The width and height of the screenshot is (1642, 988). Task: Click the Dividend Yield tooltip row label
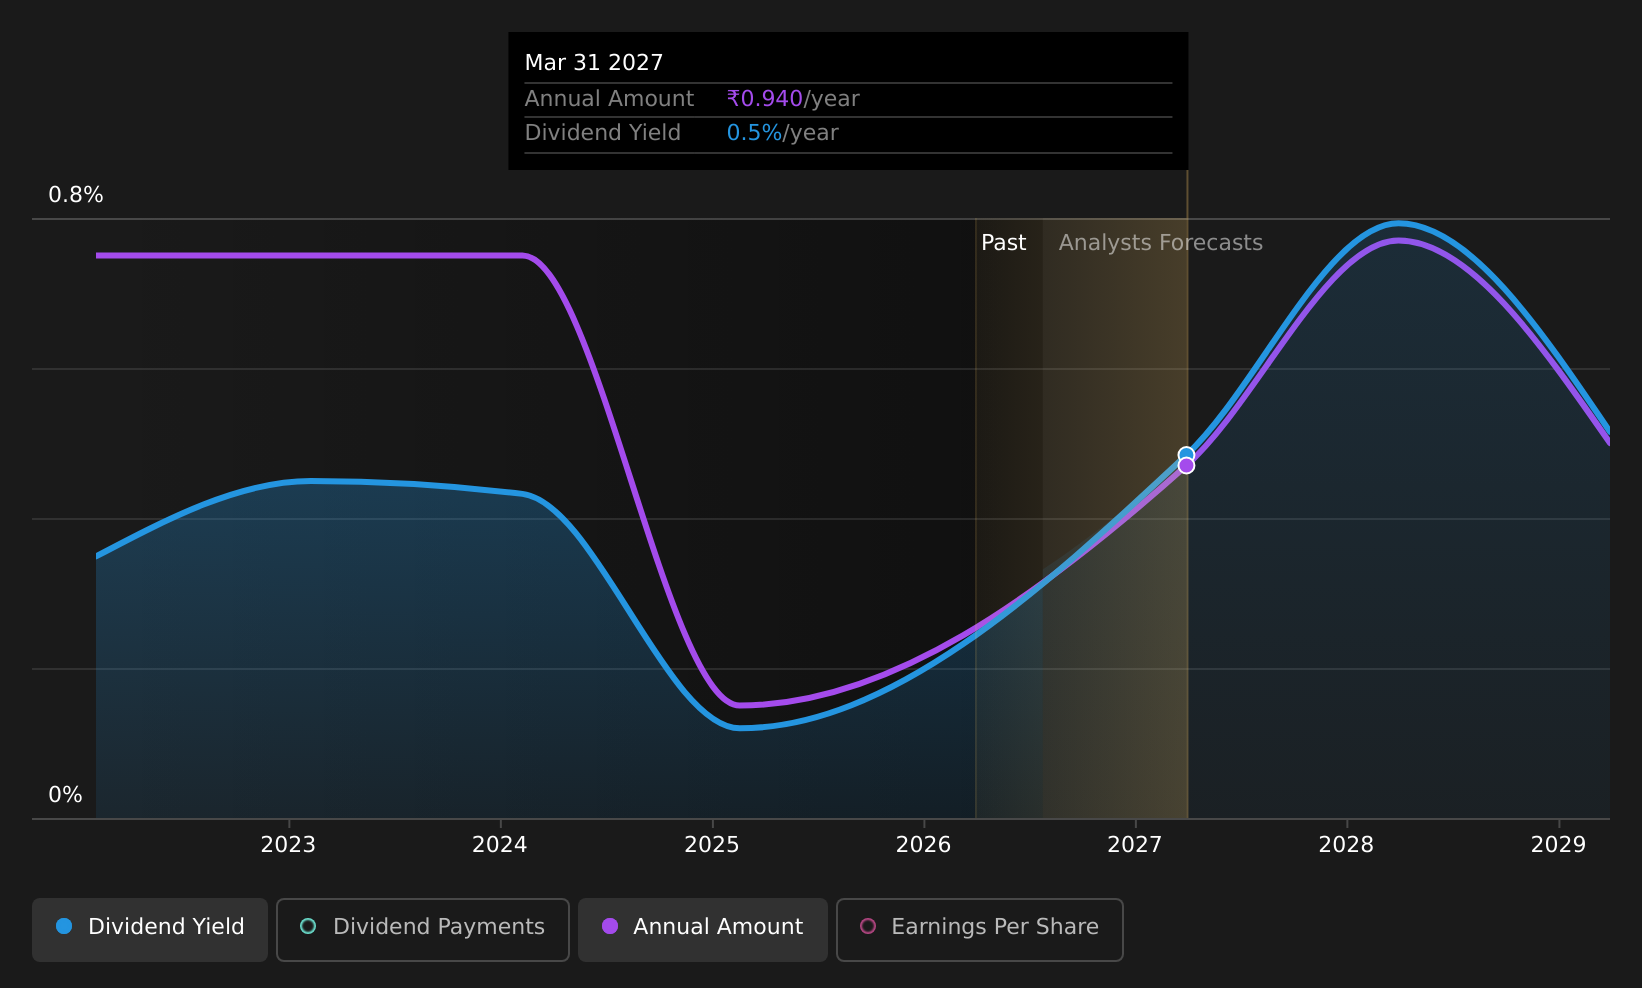[603, 133]
